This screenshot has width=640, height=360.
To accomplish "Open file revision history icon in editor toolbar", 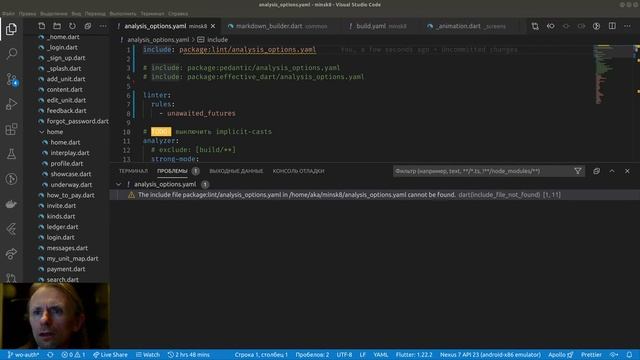I will click(551, 26).
